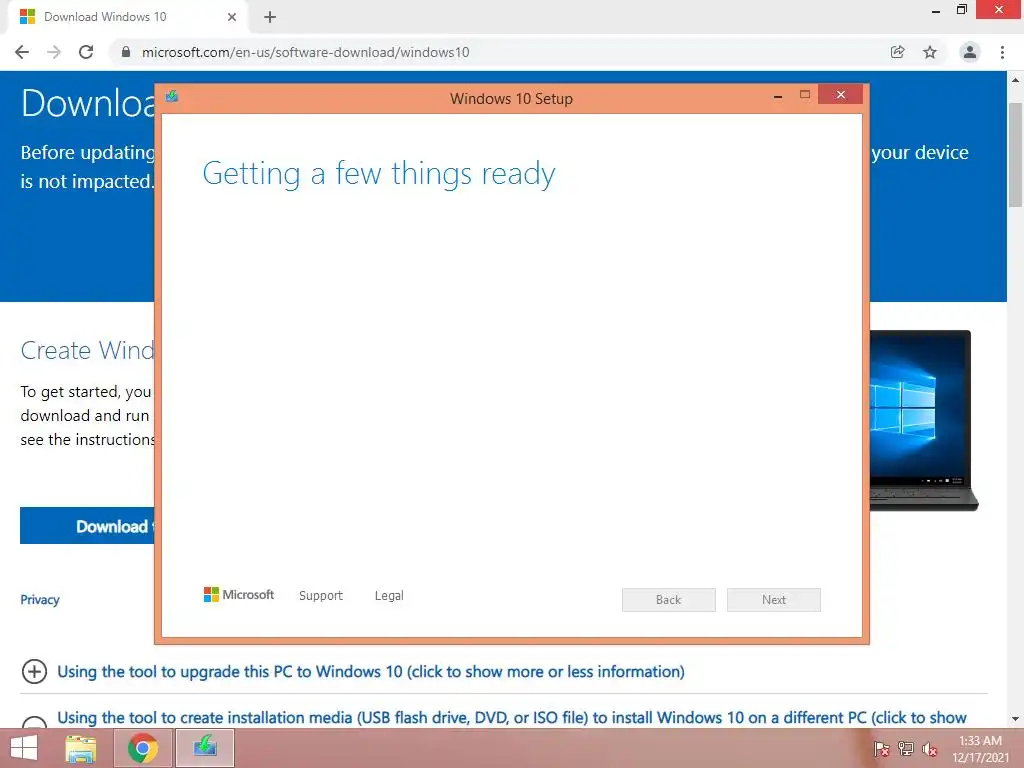This screenshot has height=768, width=1024.
Task: Open the Privacy link on the webpage
Action: pos(40,600)
